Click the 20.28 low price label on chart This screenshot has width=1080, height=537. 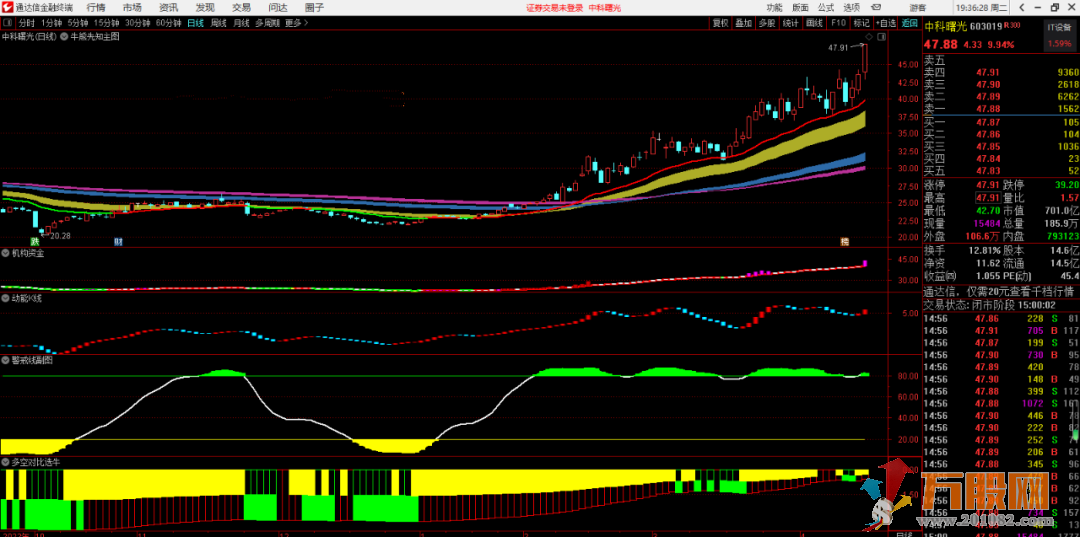tap(61, 235)
